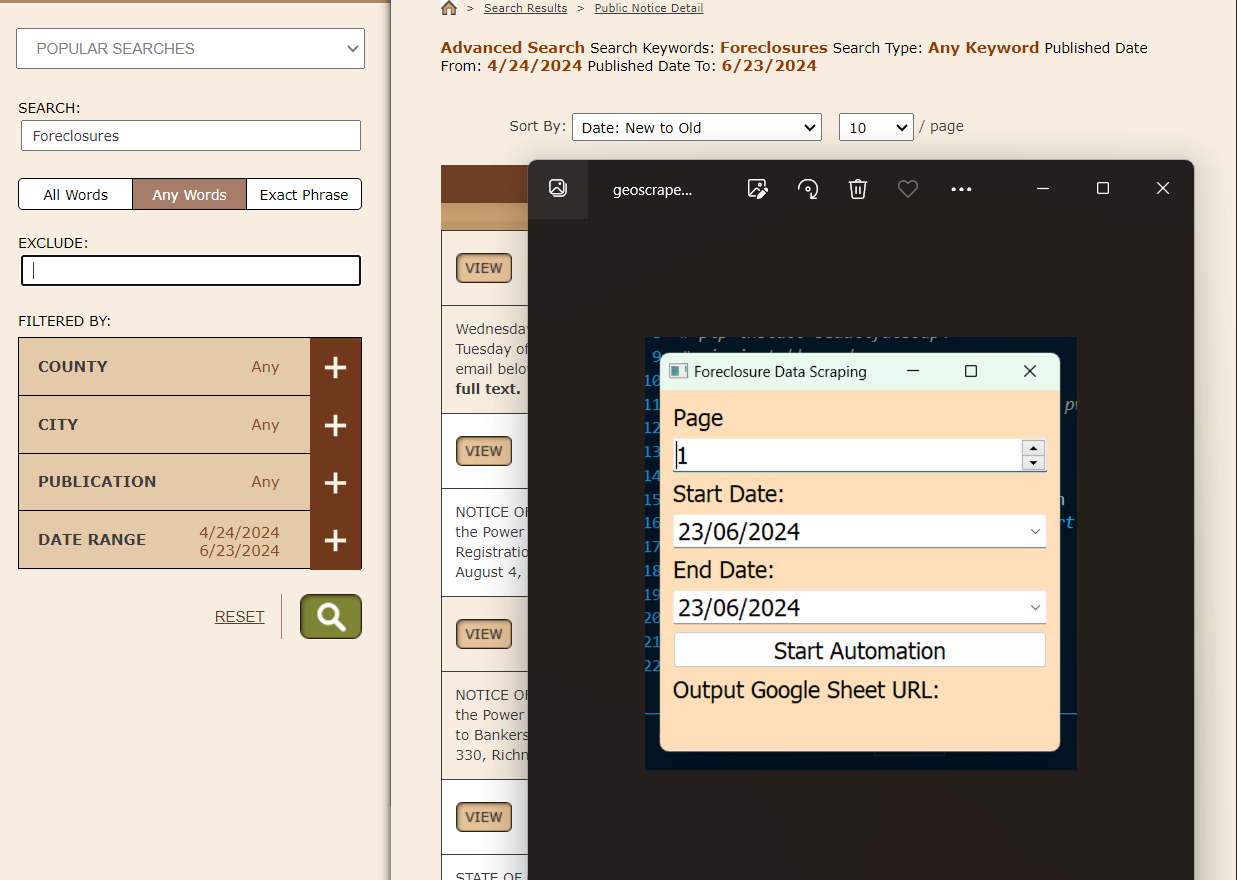
Task: Open Public Notice Detail breadcrumb link
Action: (x=648, y=8)
